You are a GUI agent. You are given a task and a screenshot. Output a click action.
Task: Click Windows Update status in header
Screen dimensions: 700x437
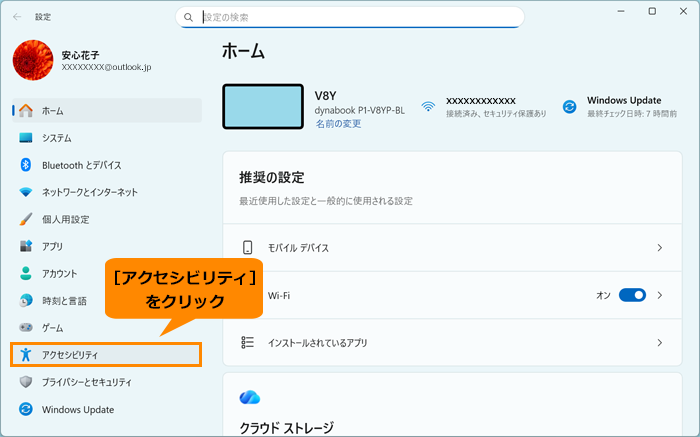tap(621, 107)
